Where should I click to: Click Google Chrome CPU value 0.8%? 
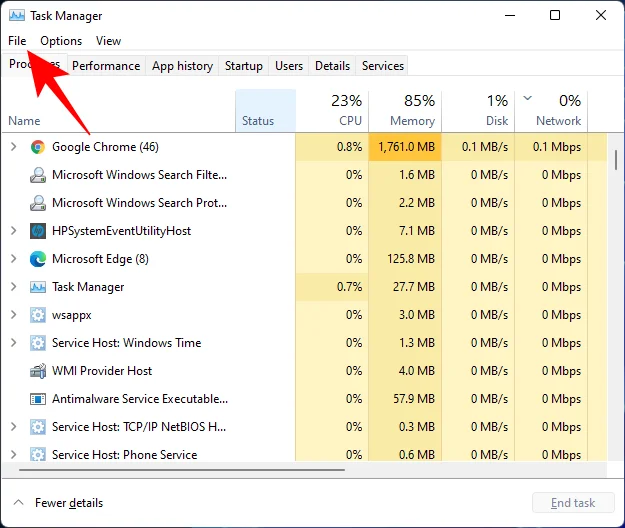pyautogui.click(x=350, y=147)
